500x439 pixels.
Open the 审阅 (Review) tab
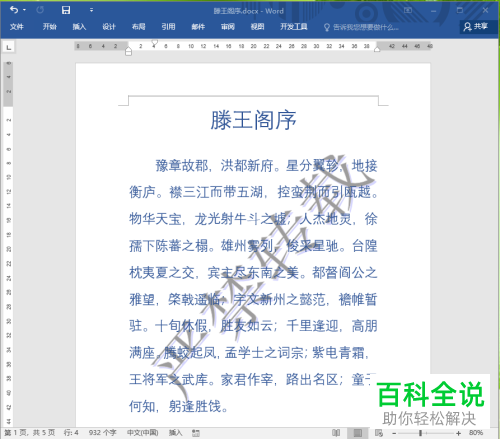click(x=228, y=27)
